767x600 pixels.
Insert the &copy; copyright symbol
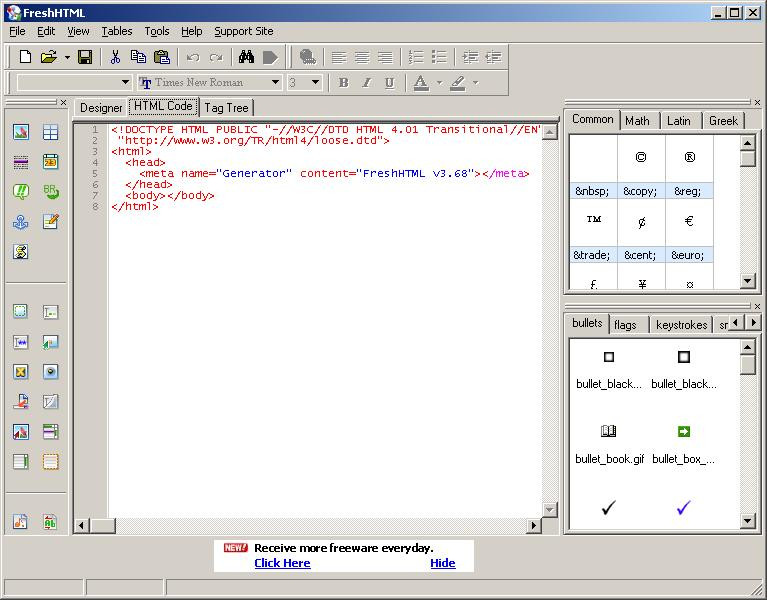click(x=640, y=167)
